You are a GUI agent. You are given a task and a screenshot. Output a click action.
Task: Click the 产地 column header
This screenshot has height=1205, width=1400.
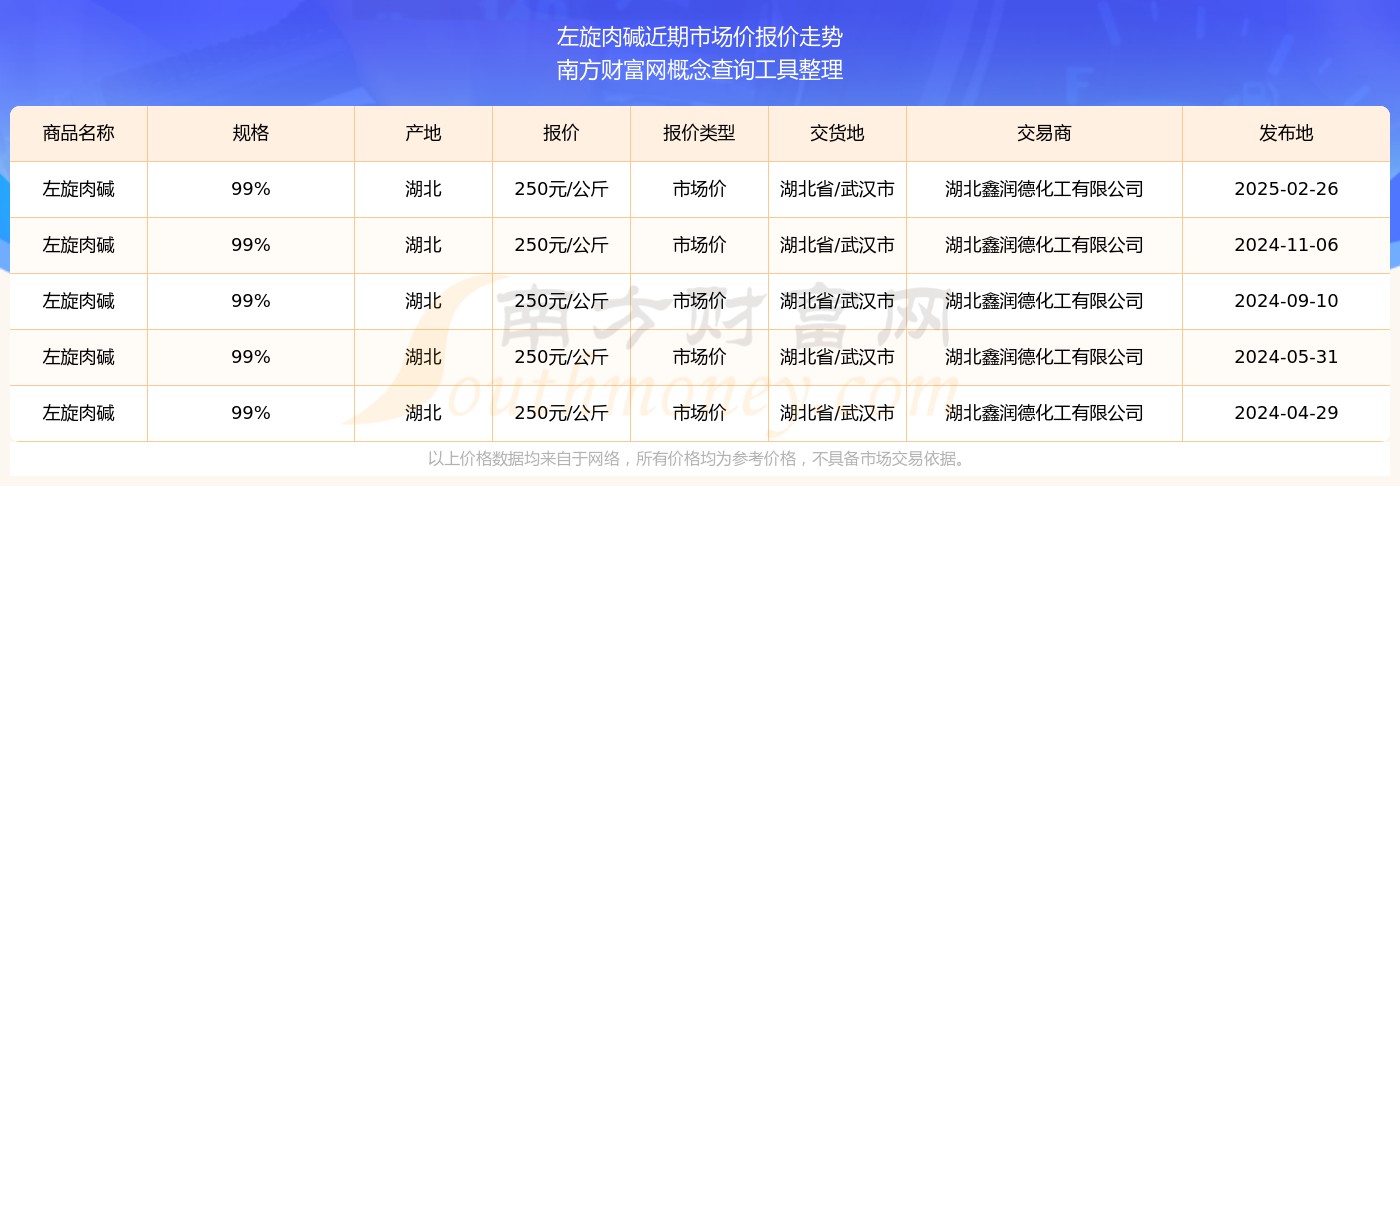(x=424, y=134)
